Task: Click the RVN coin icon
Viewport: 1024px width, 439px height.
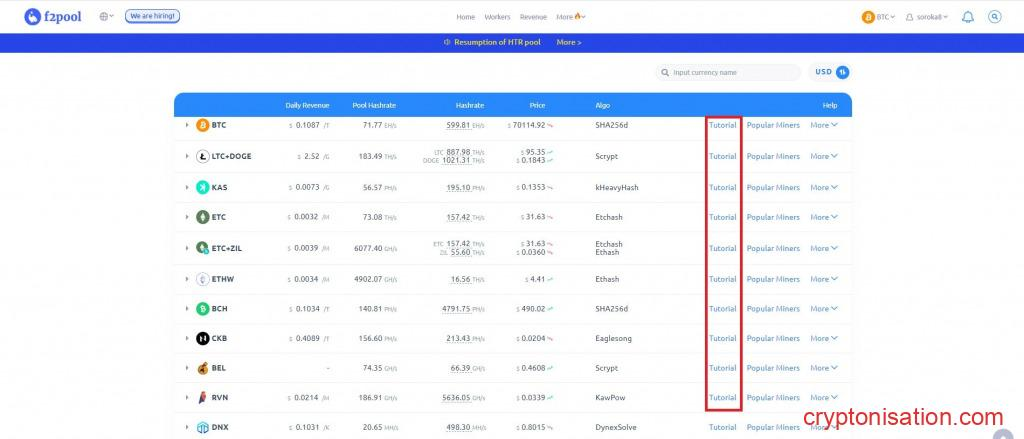Action: tap(203, 397)
